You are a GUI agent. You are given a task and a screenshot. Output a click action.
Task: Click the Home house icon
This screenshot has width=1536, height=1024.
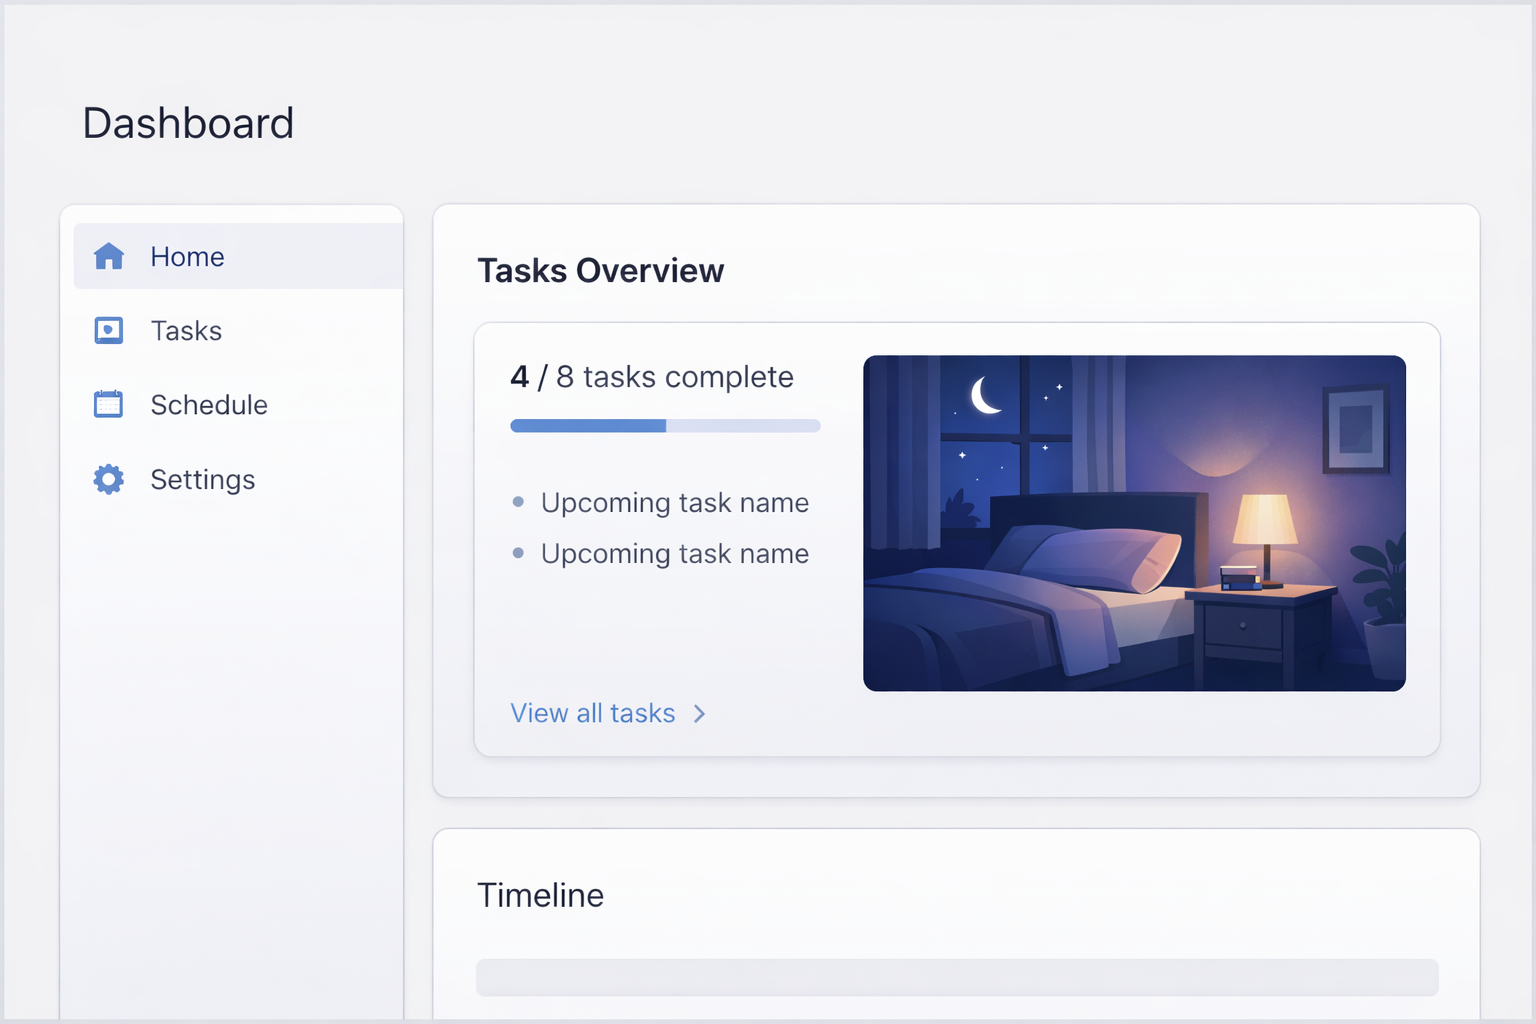108,257
